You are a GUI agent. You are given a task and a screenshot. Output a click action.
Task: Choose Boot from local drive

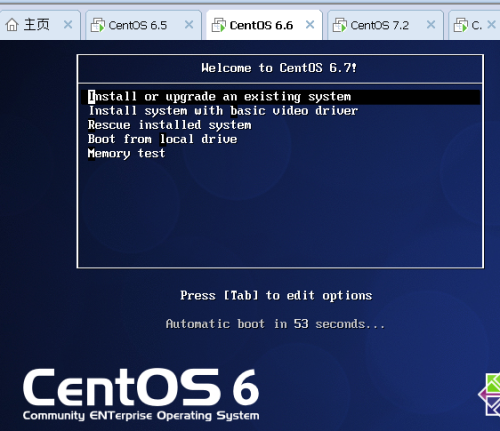[162, 139]
